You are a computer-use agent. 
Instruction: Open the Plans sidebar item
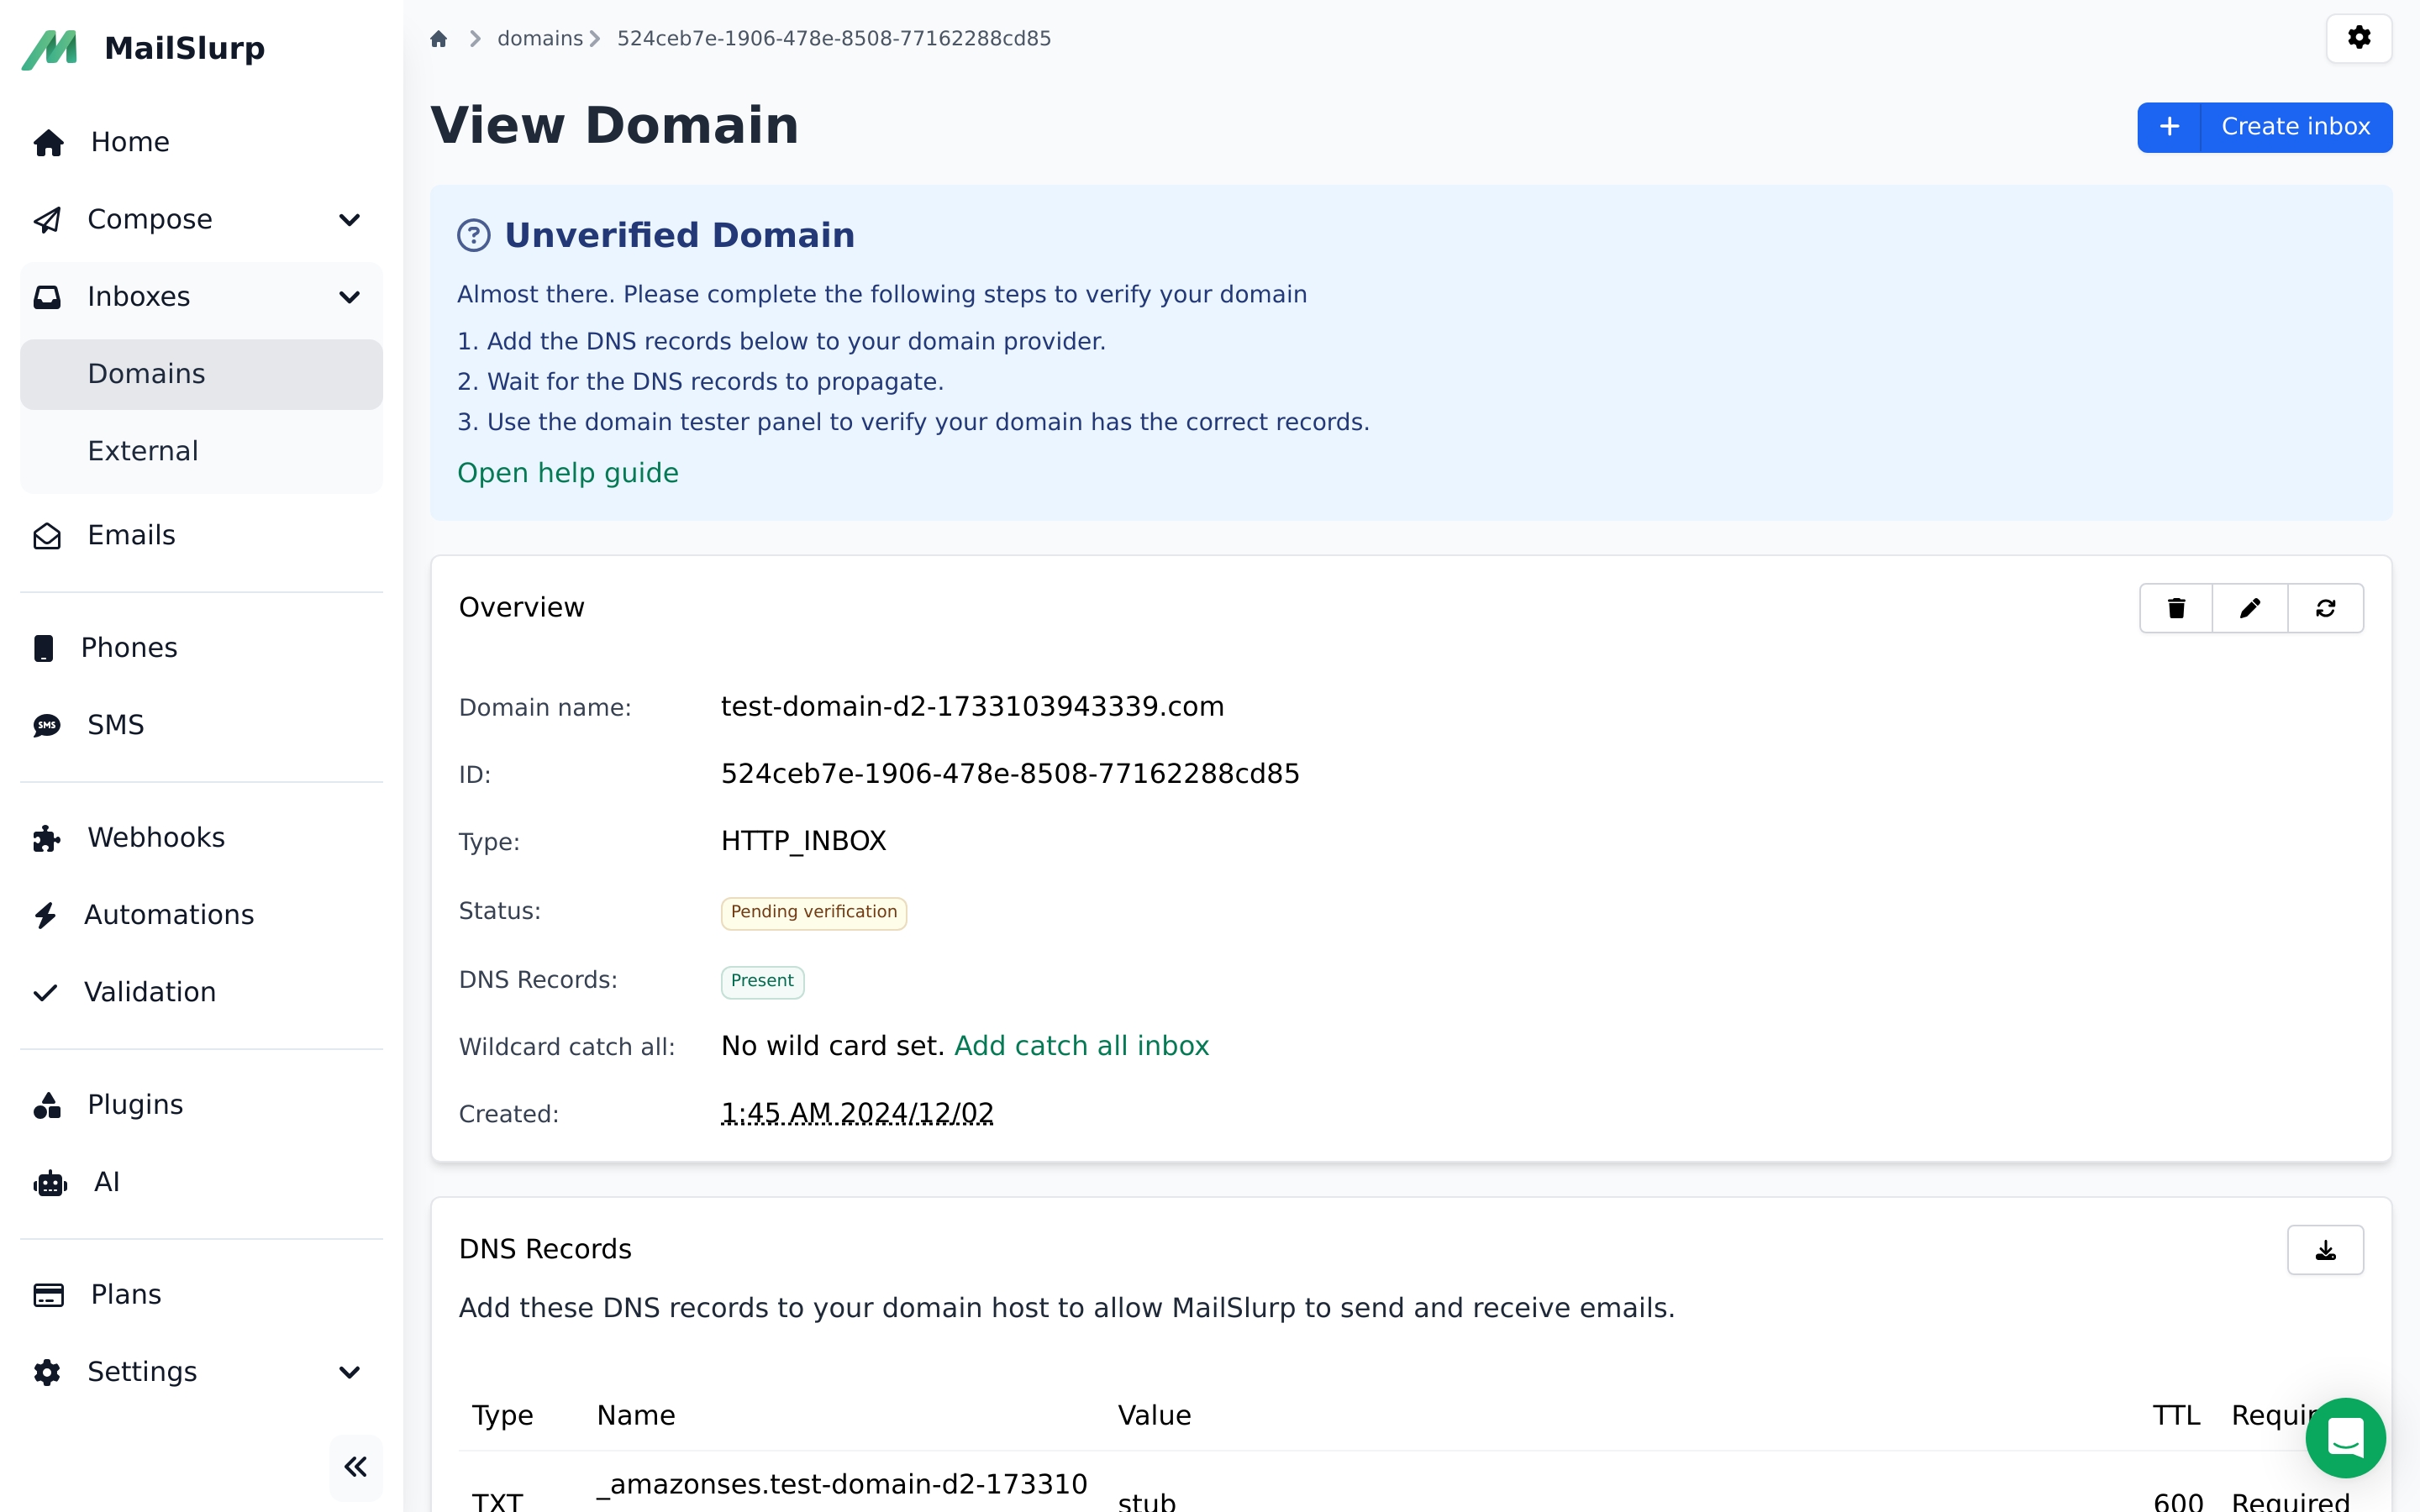tap(201, 1295)
